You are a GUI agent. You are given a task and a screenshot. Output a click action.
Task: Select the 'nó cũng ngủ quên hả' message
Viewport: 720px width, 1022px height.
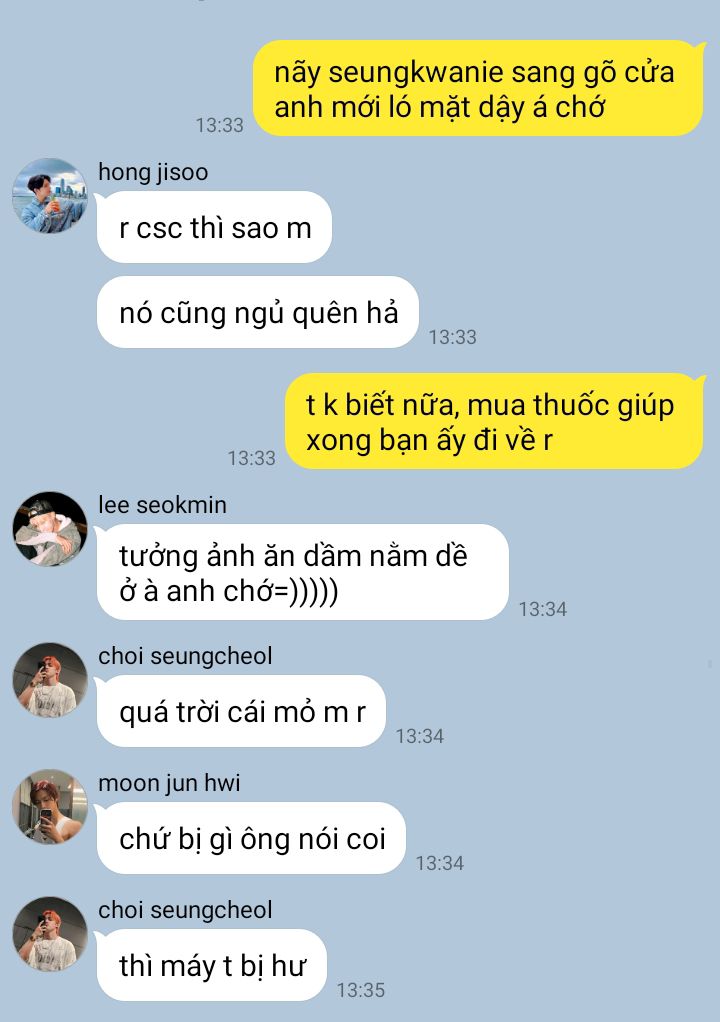click(x=257, y=312)
